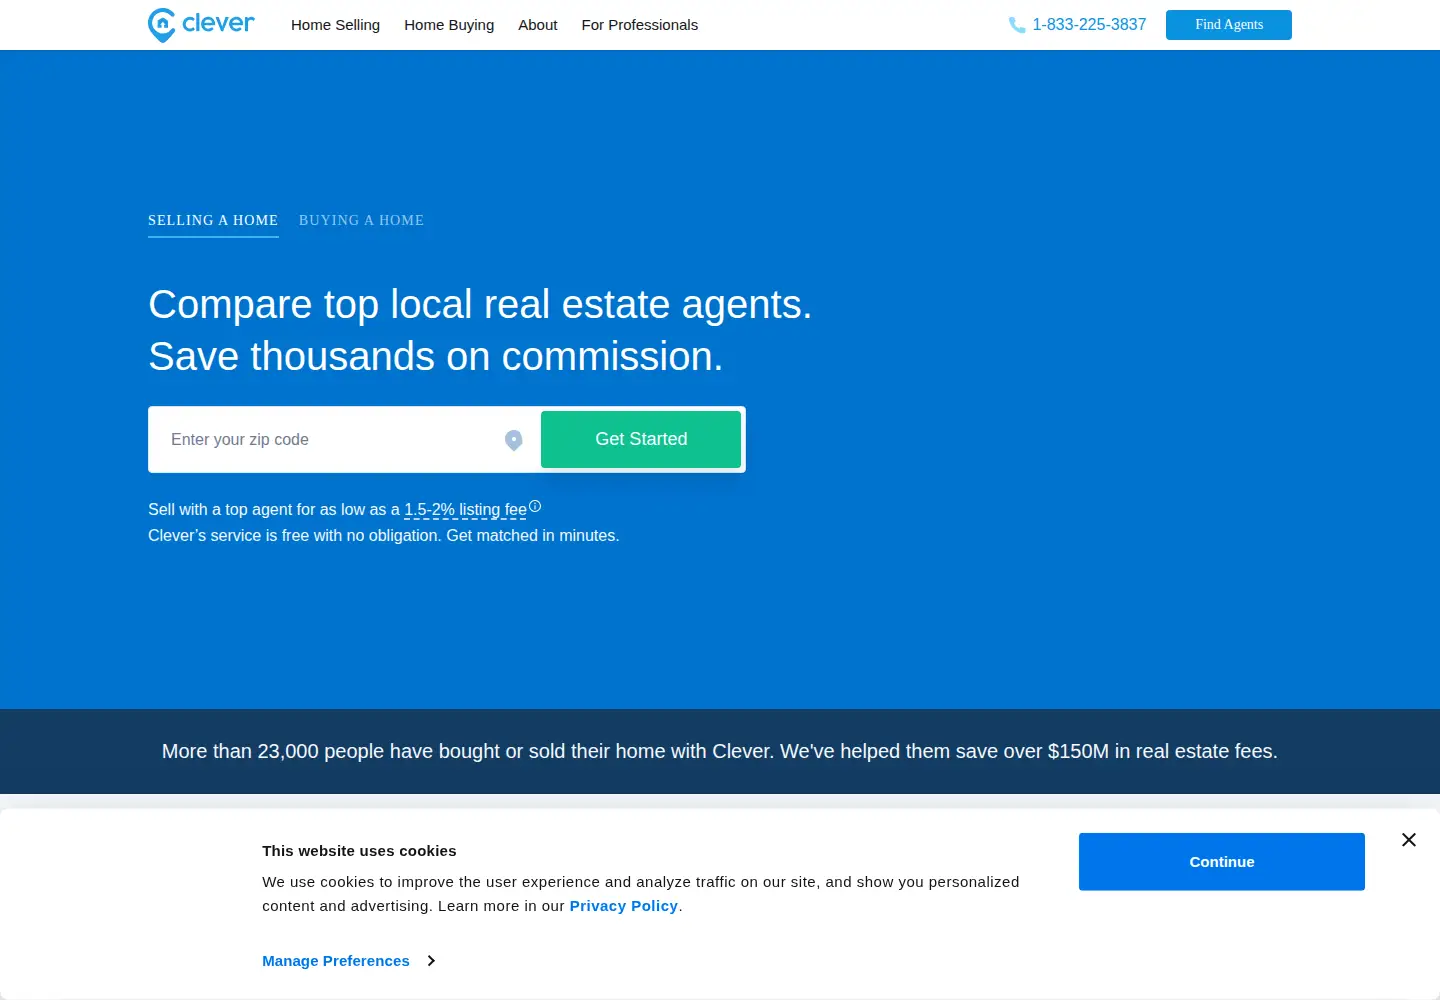Accept cookies with the Continue button

pos(1222,862)
